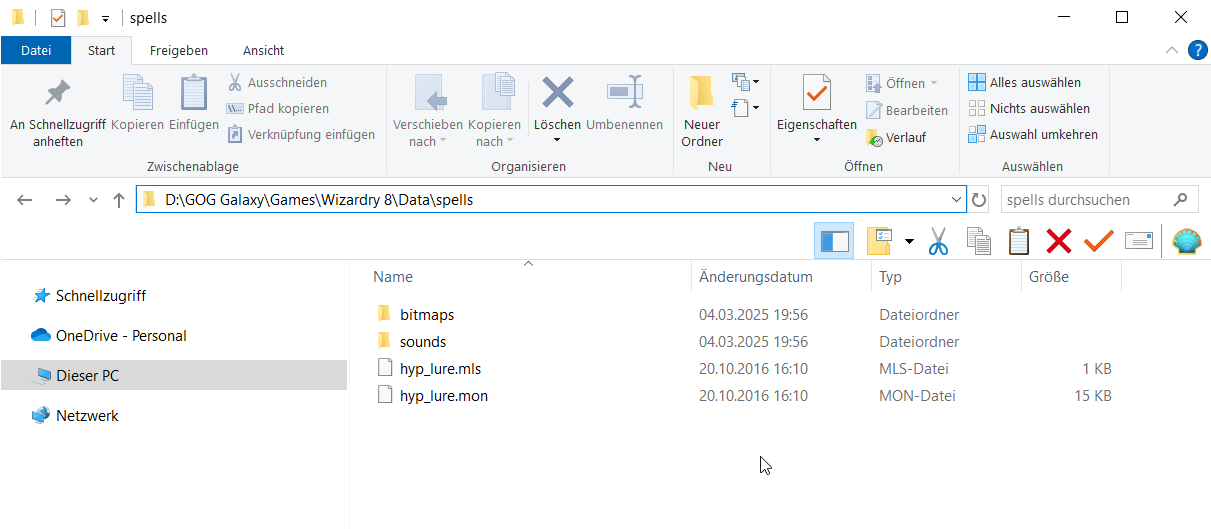Viewport: 1211px width, 529px height.
Task: Collapse the ribbon with the top-right chevron
Action: click(1172, 50)
